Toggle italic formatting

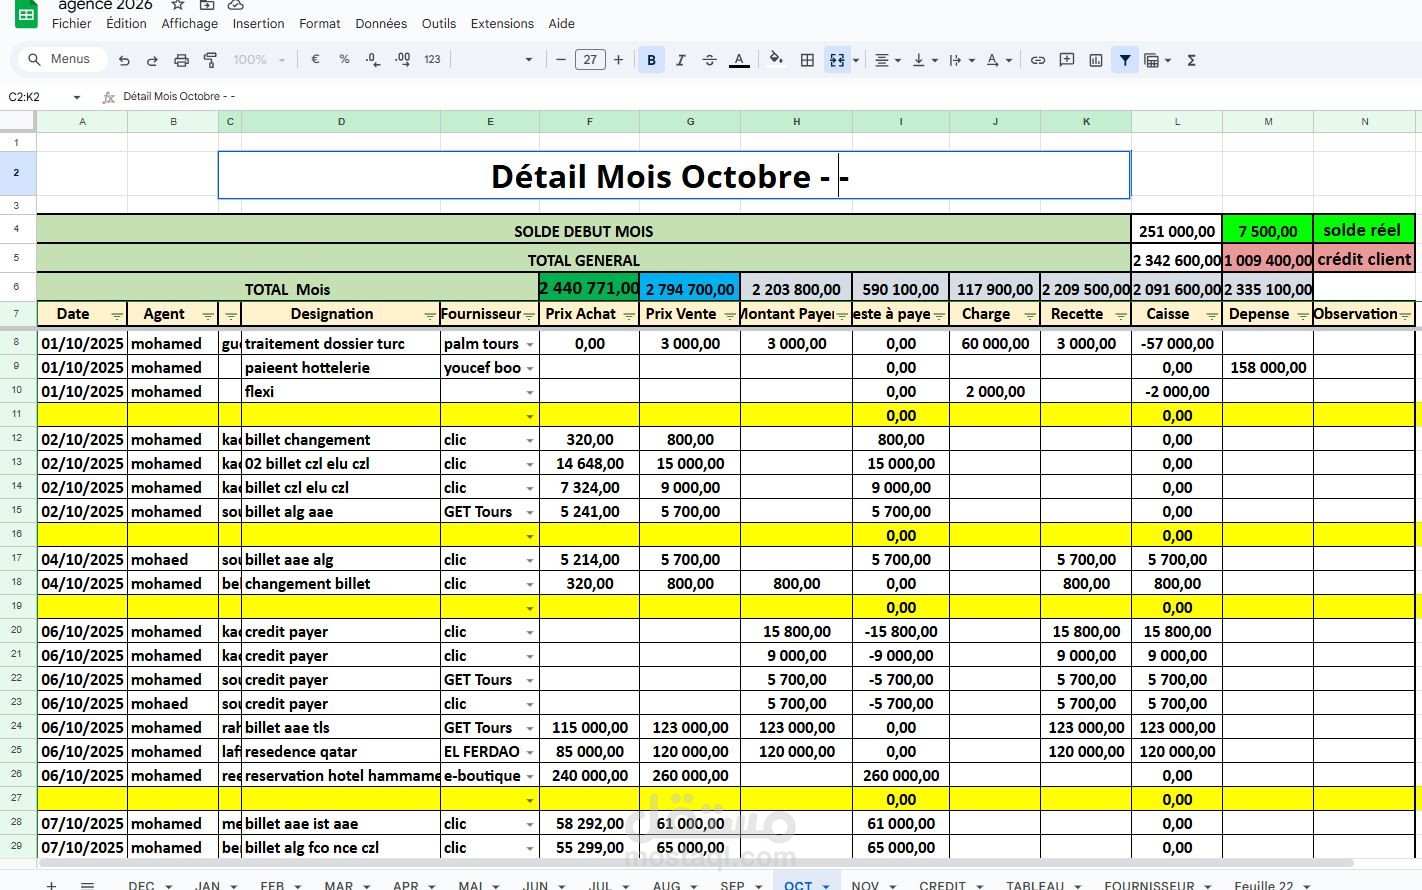point(680,60)
